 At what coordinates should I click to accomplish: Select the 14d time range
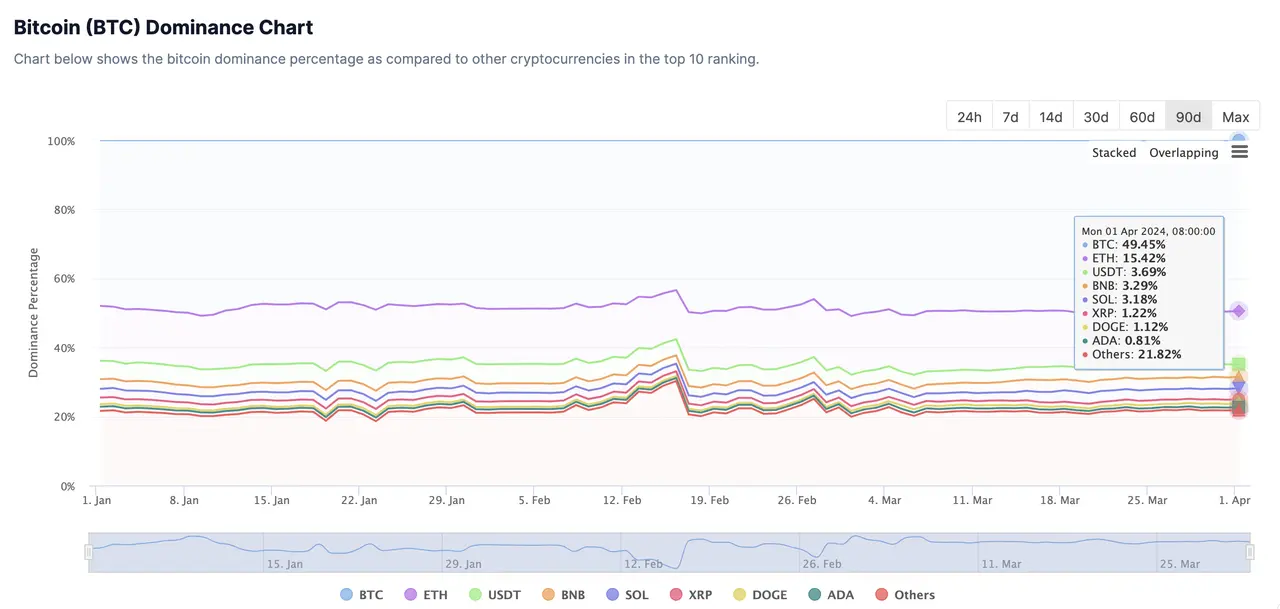[1050, 116]
